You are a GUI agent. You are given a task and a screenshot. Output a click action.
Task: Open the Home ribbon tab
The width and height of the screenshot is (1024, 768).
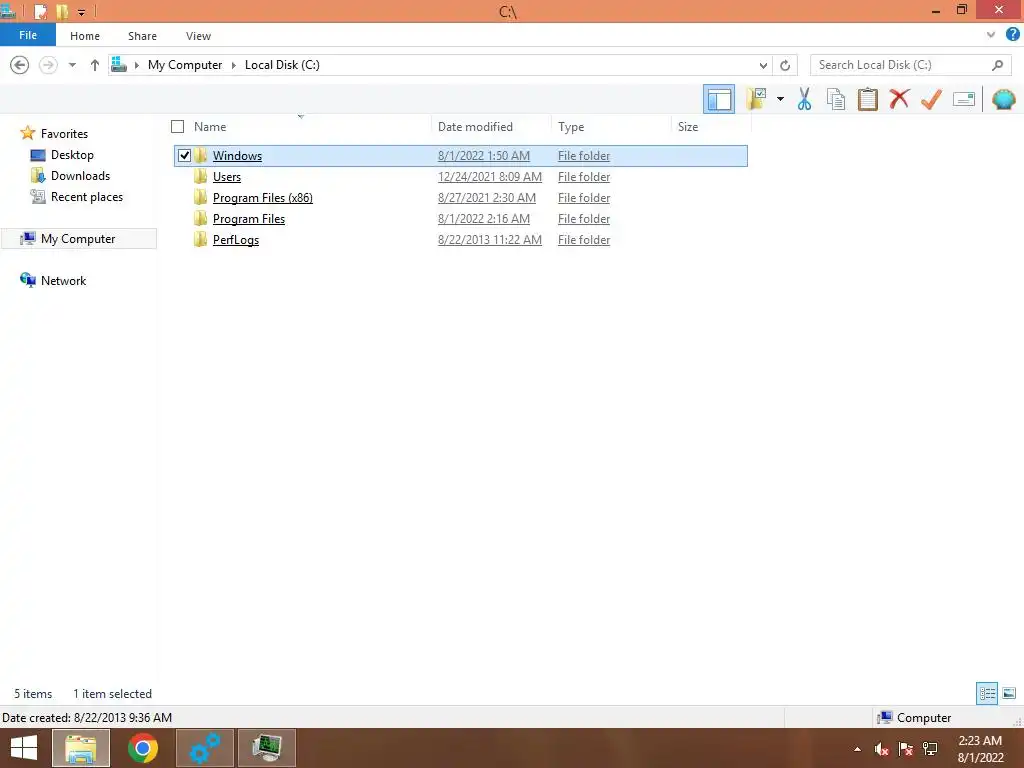(x=85, y=36)
